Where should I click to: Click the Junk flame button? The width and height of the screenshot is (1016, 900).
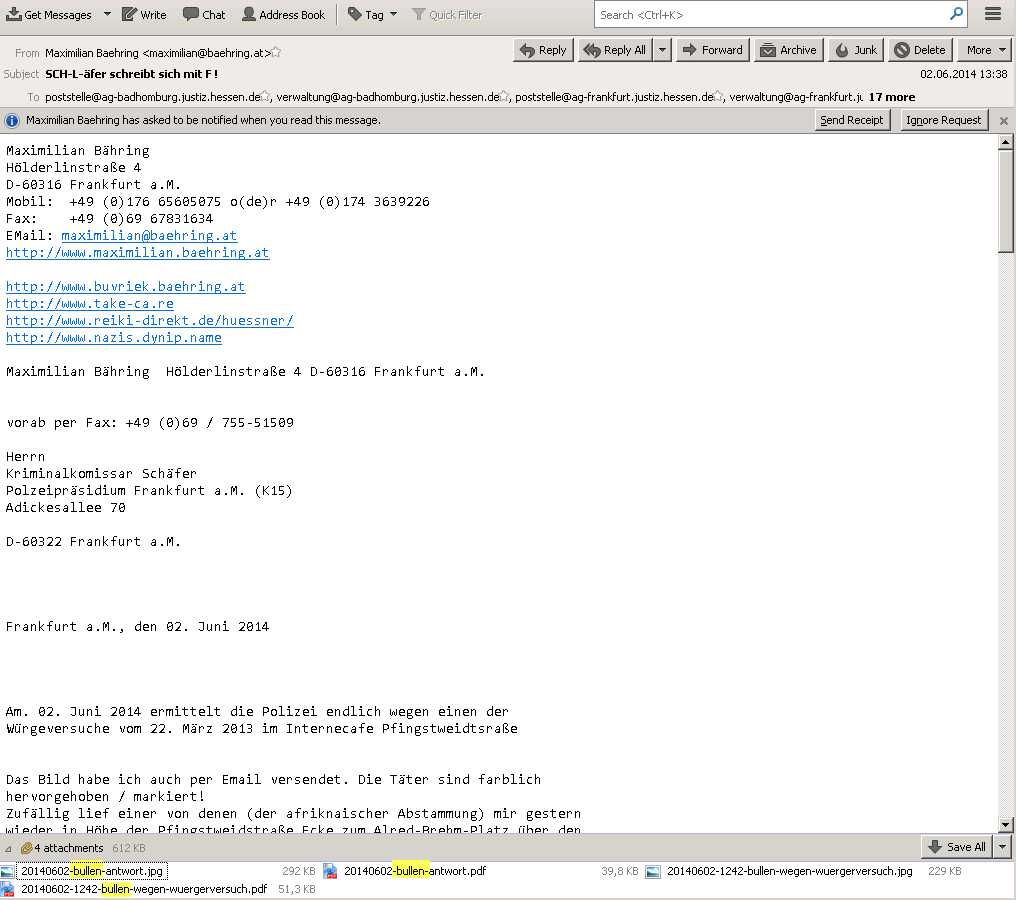[855, 50]
